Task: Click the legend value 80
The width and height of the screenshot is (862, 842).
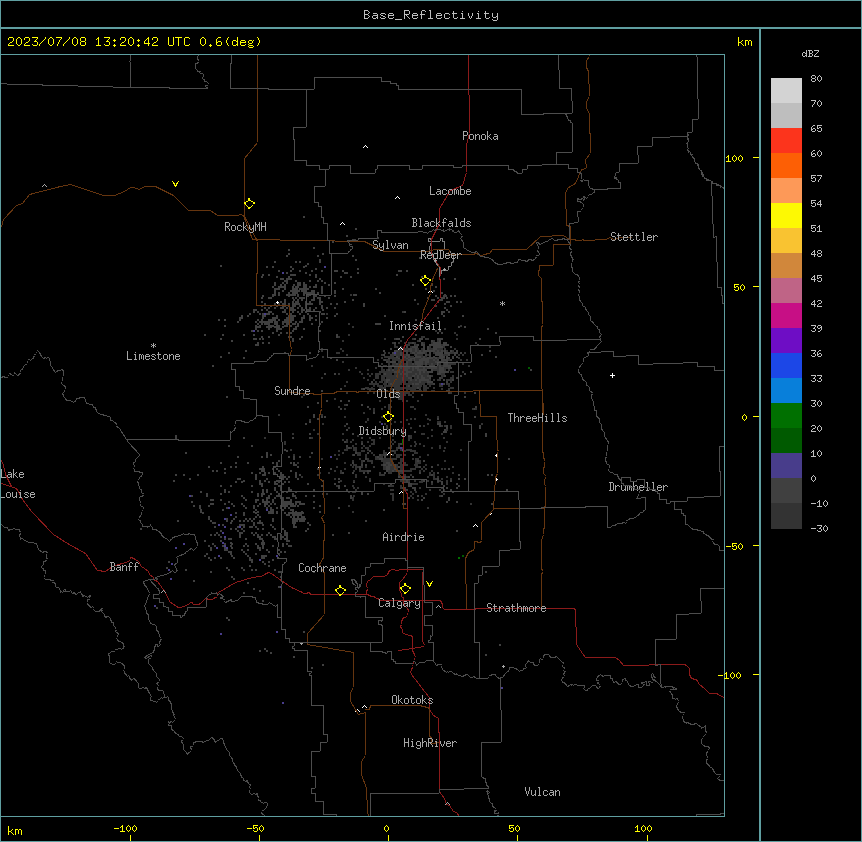Action: click(816, 78)
